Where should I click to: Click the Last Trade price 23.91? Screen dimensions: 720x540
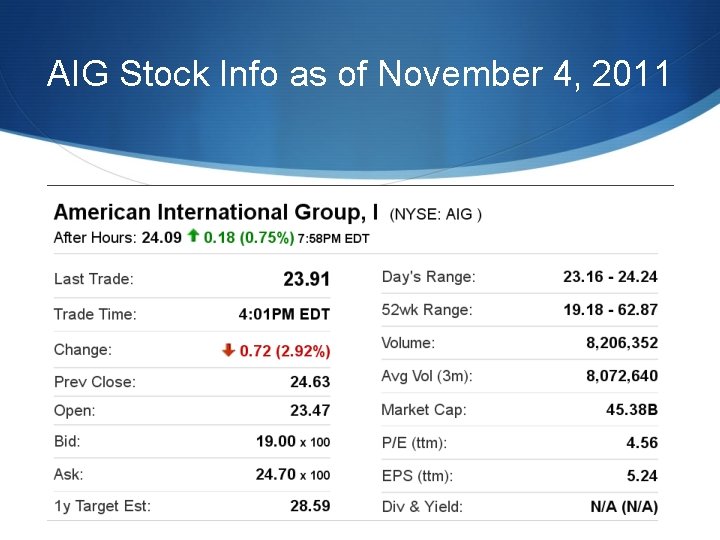(306, 279)
